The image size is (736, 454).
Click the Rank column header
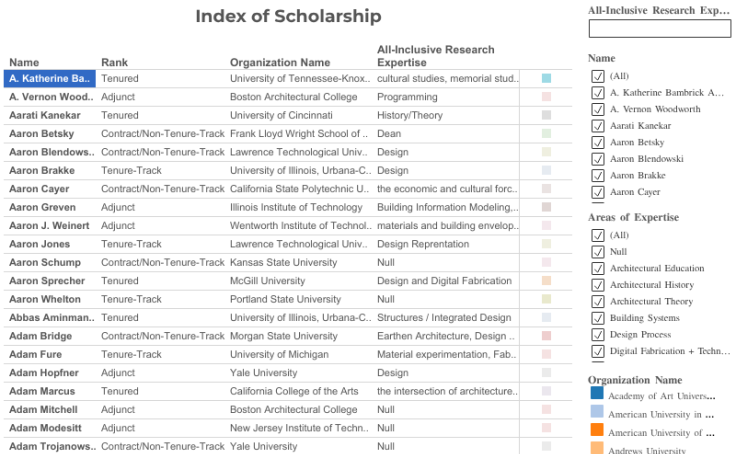pyautogui.click(x=114, y=62)
